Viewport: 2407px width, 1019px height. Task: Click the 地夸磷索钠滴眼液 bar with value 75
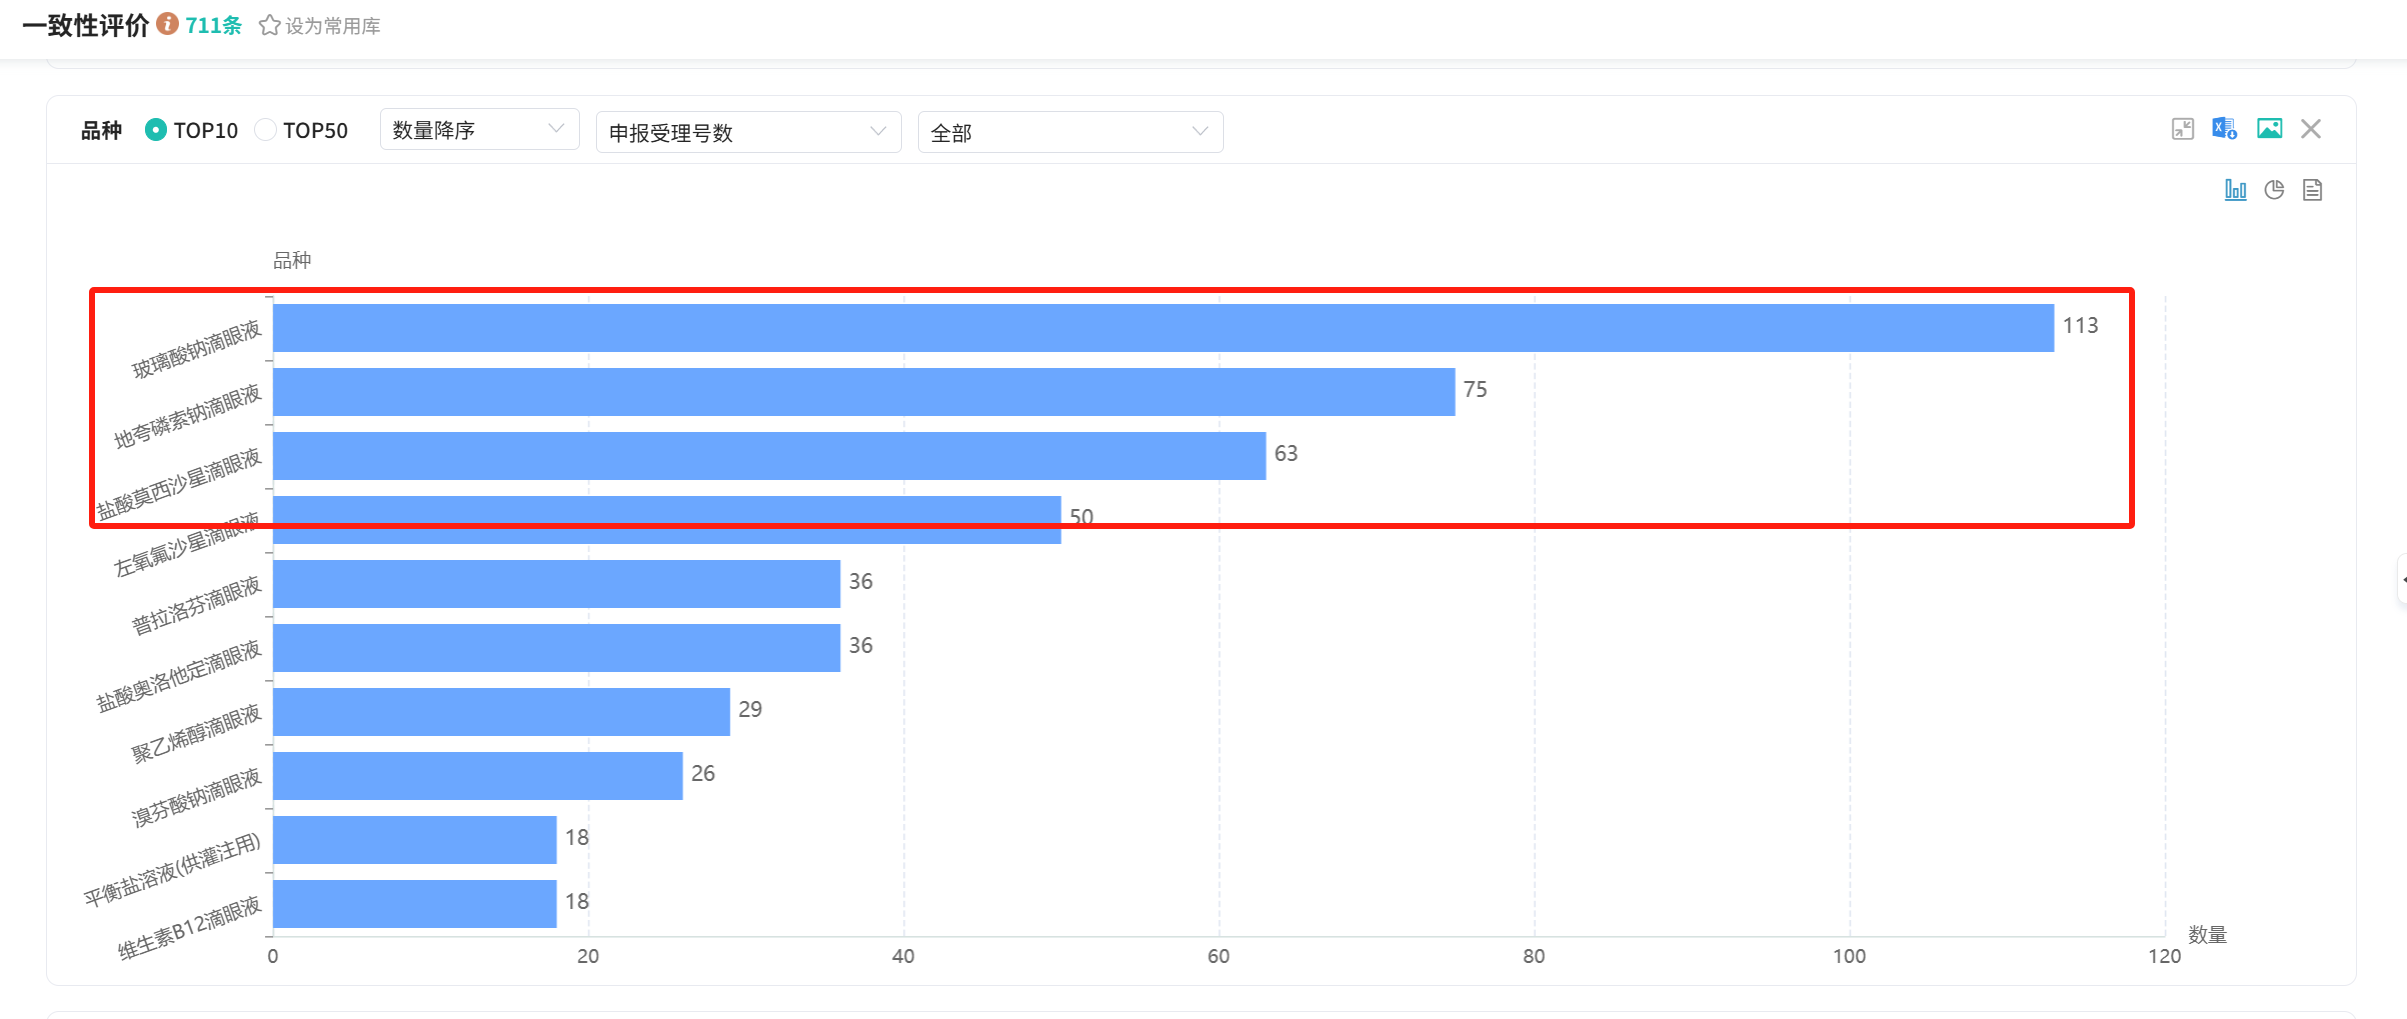tap(863, 392)
